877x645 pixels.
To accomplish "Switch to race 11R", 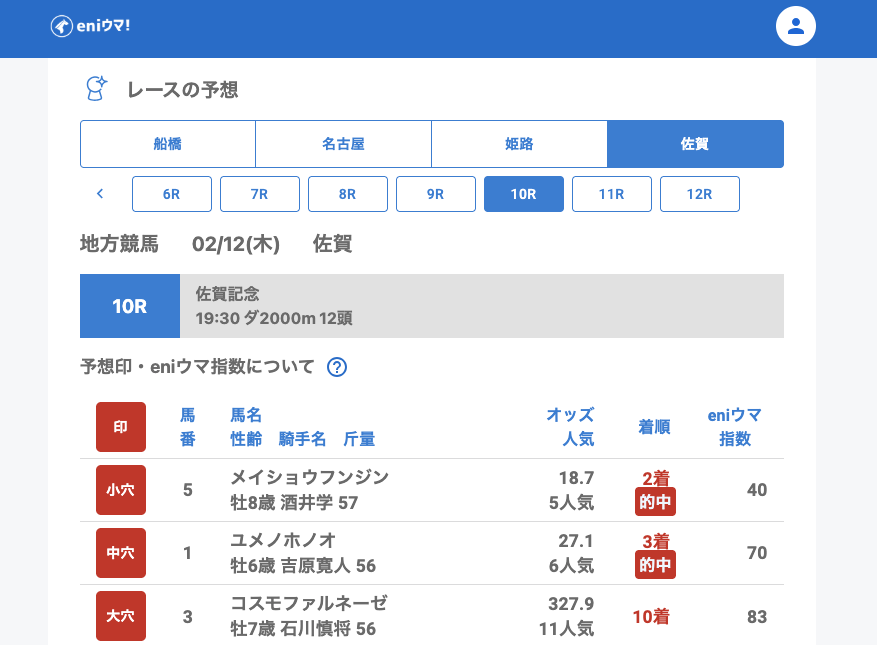I will (x=612, y=194).
